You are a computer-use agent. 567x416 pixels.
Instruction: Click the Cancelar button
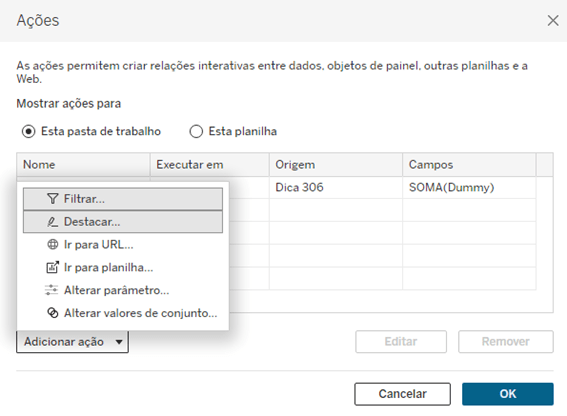click(x=402, y=394)
